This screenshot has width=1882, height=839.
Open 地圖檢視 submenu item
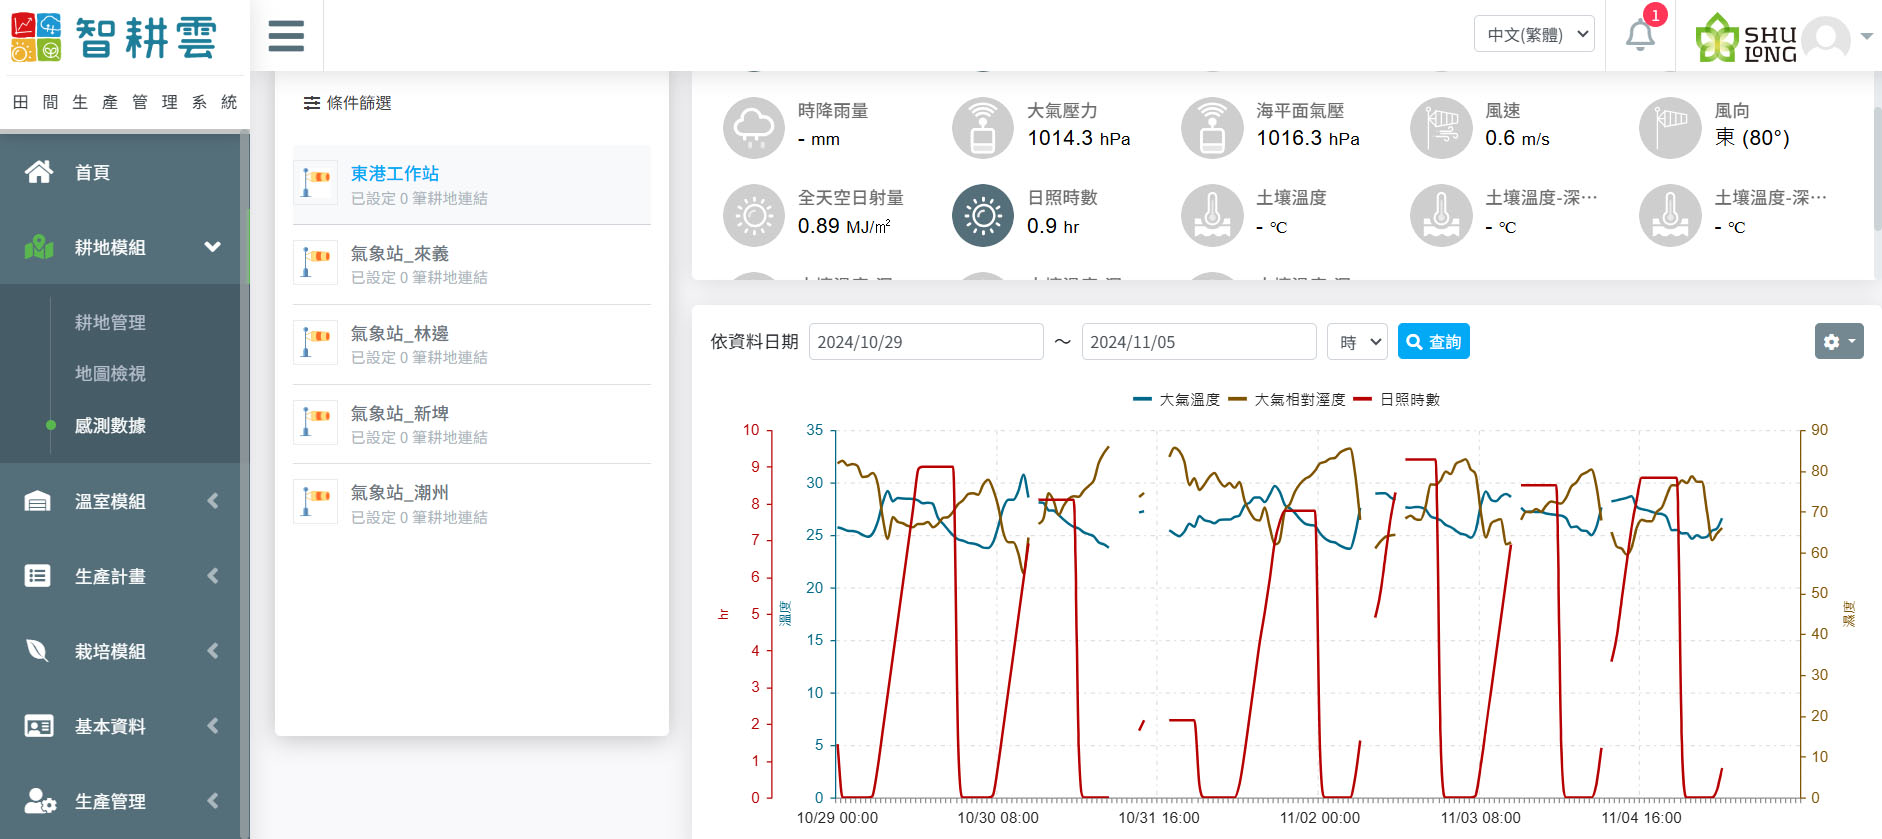[x=110, y=374]
